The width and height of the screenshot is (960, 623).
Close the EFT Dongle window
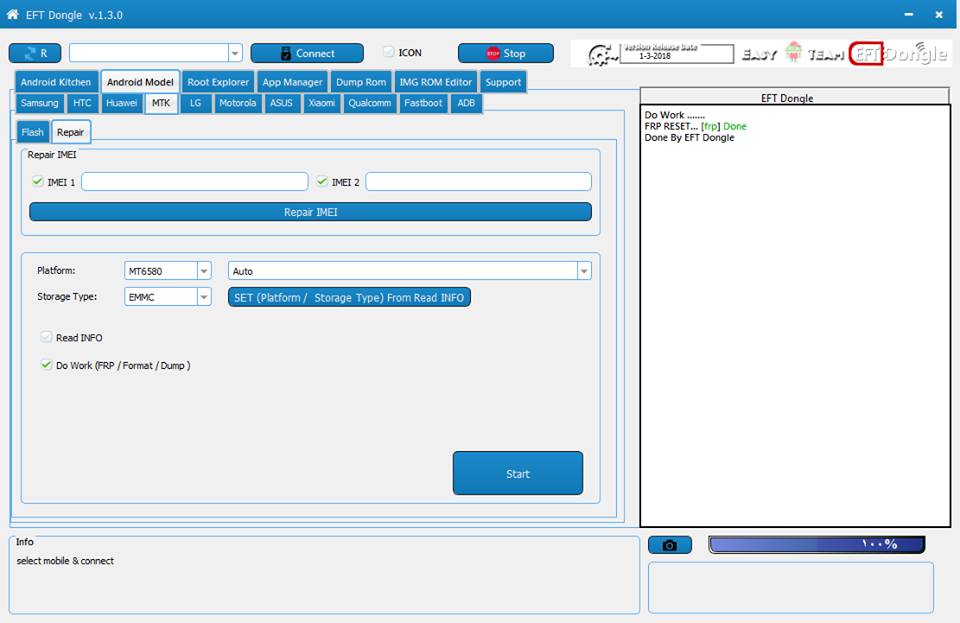tap(939, 14)
